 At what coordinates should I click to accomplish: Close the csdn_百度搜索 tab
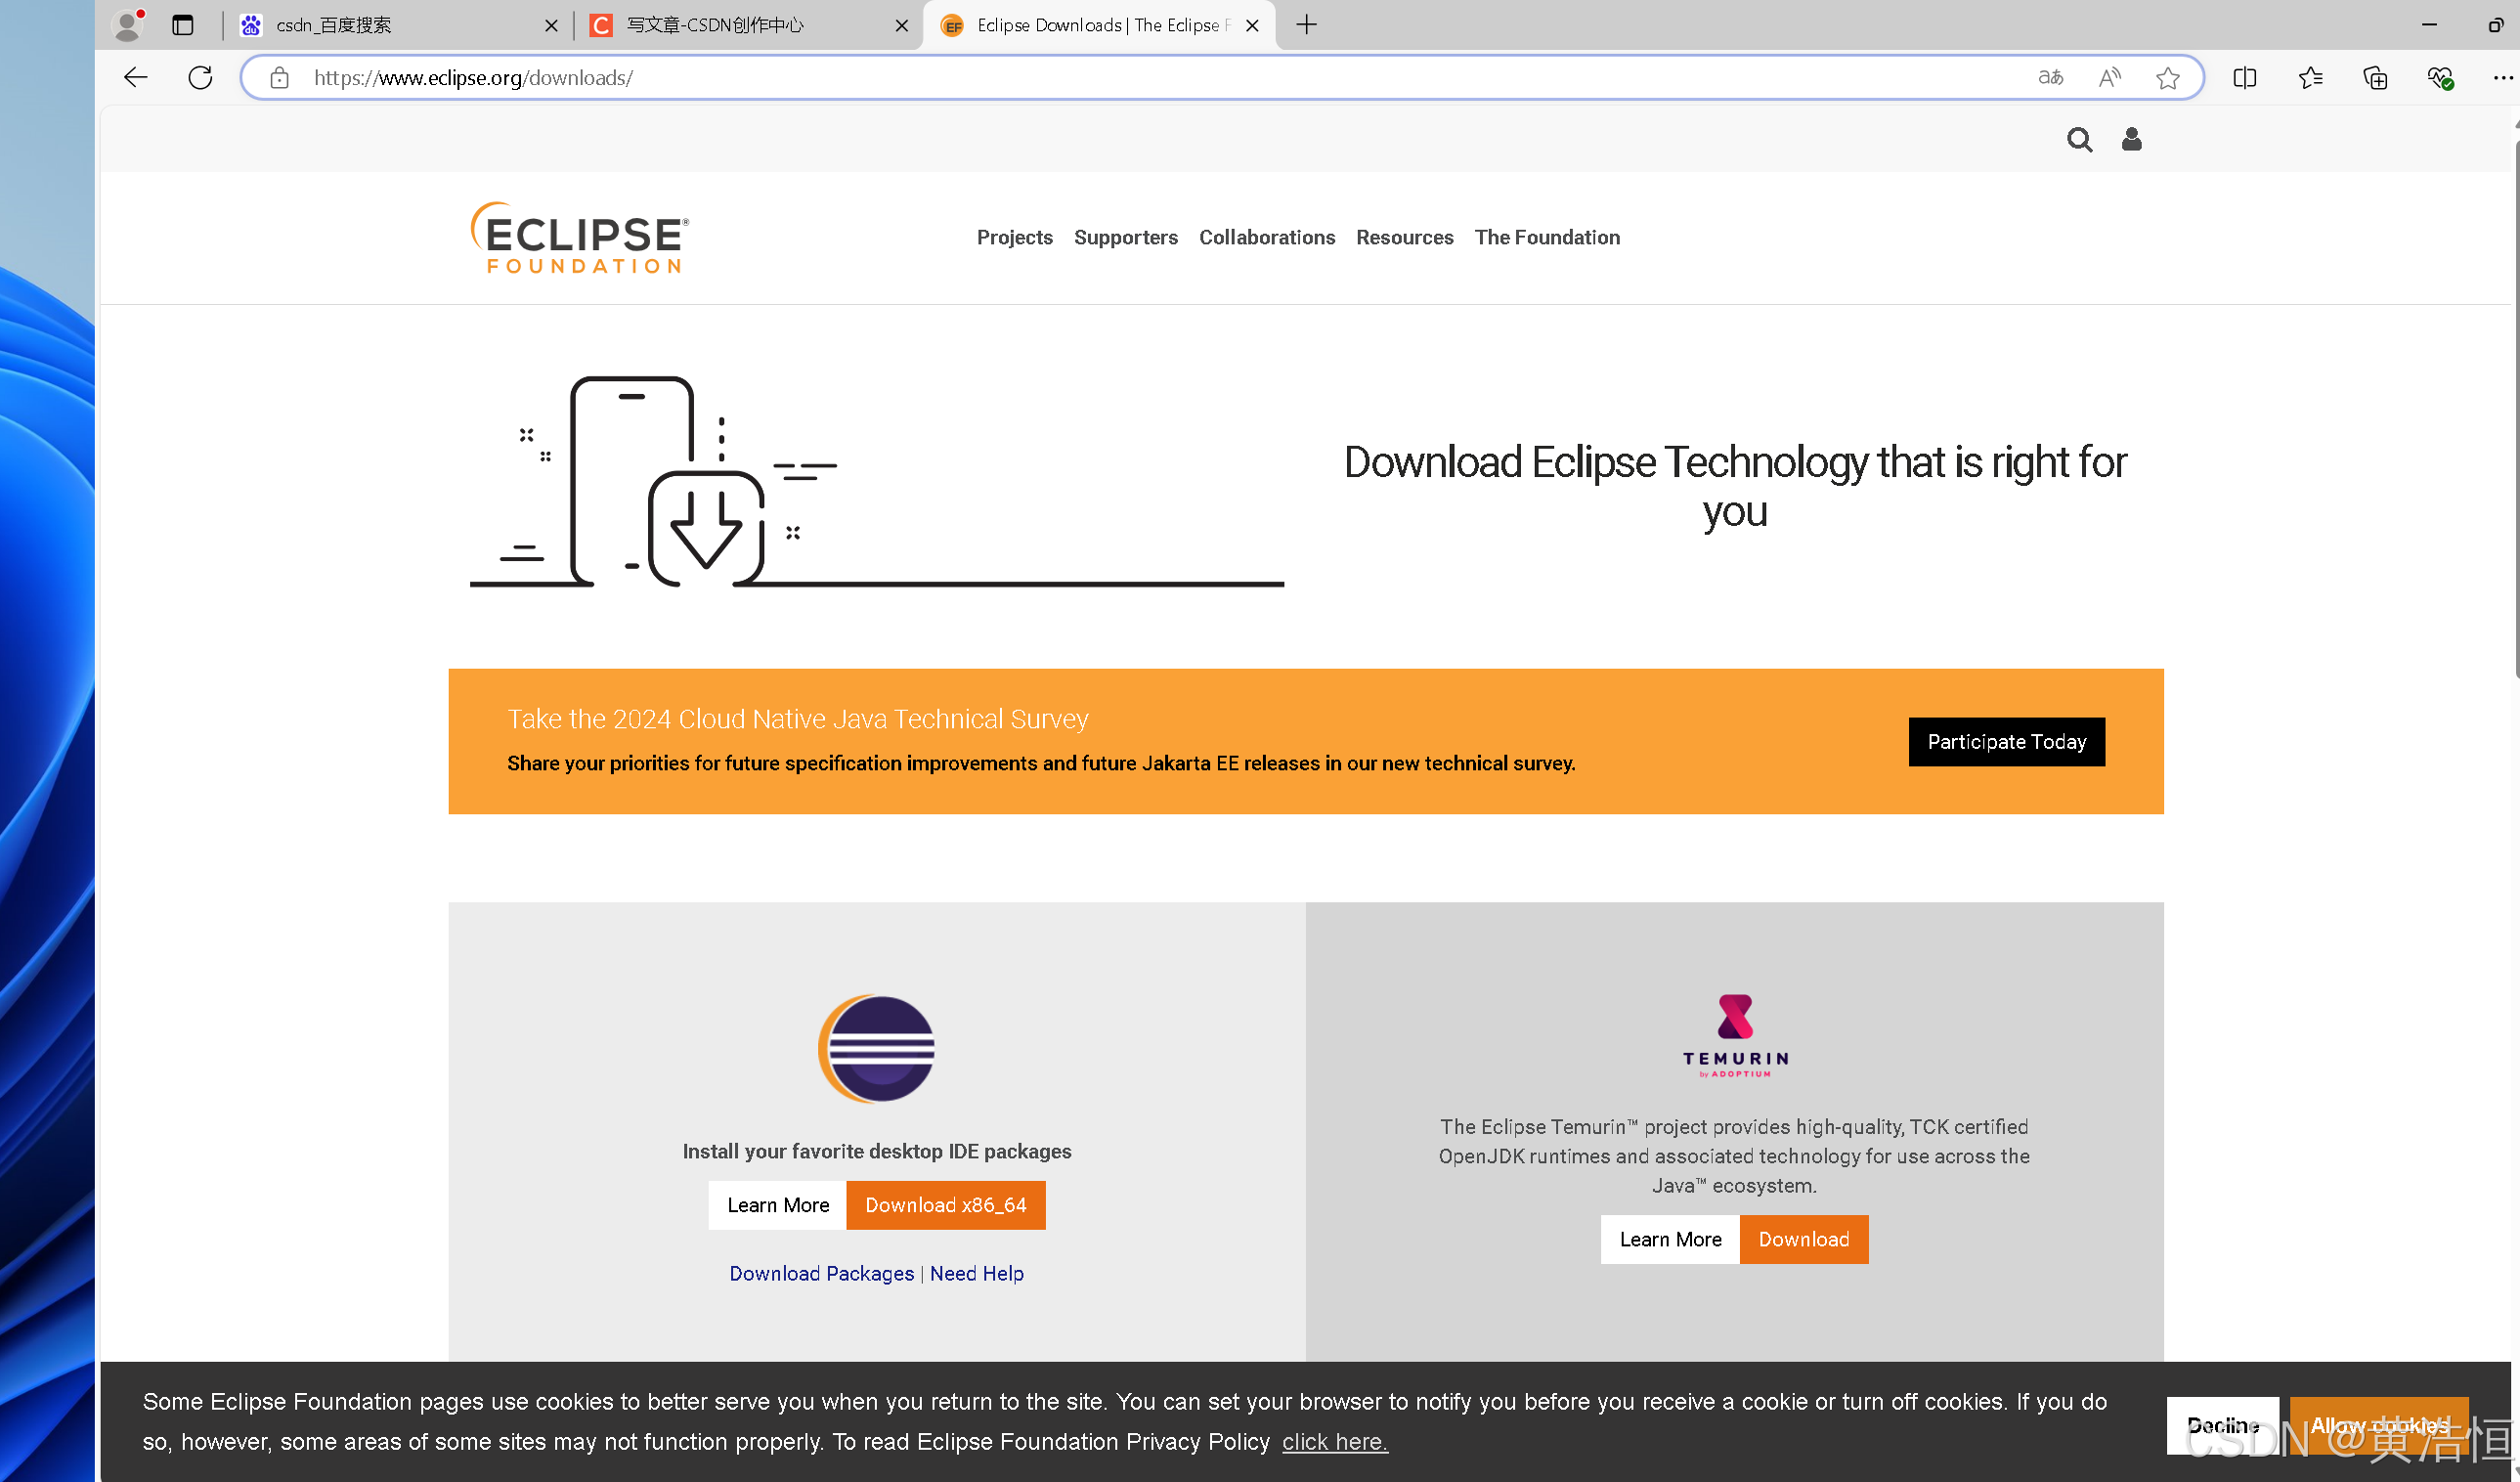pyautogui.click(x=551, y=25)
